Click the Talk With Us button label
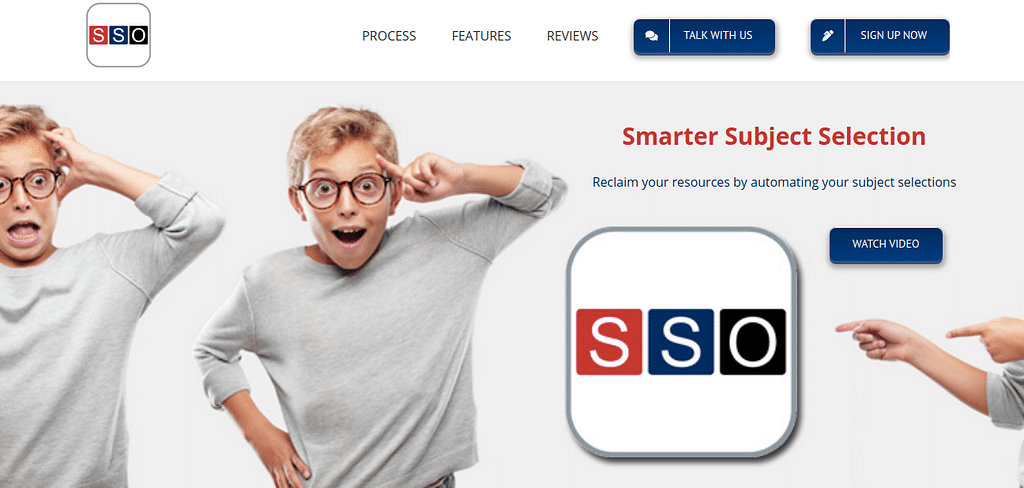Image resolution: width=1024 pixels, height=488 pixels. [x=718, y=35]
